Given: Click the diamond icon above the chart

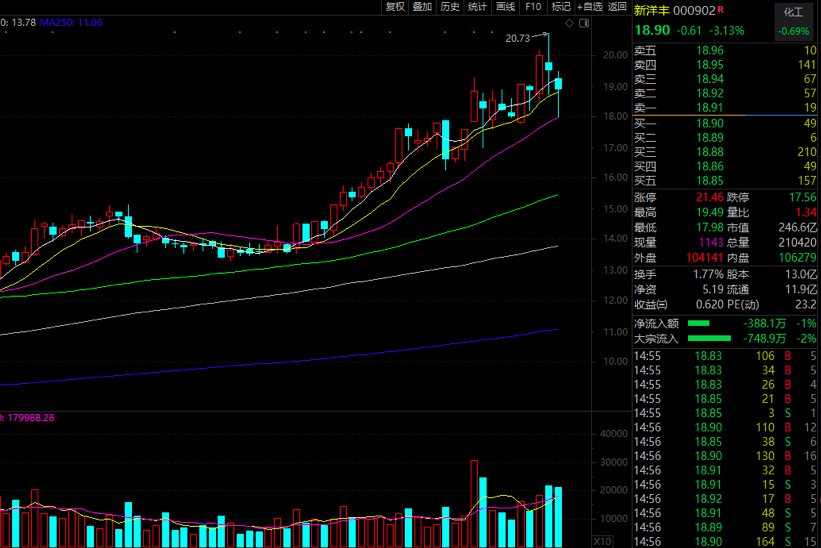Looking at the screenshot, I should click(566, 22).
